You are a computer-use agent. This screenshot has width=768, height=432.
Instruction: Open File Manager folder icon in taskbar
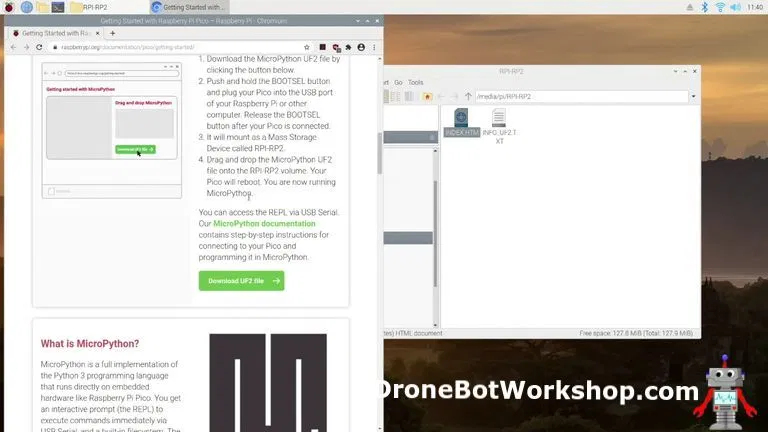point(43,7)
